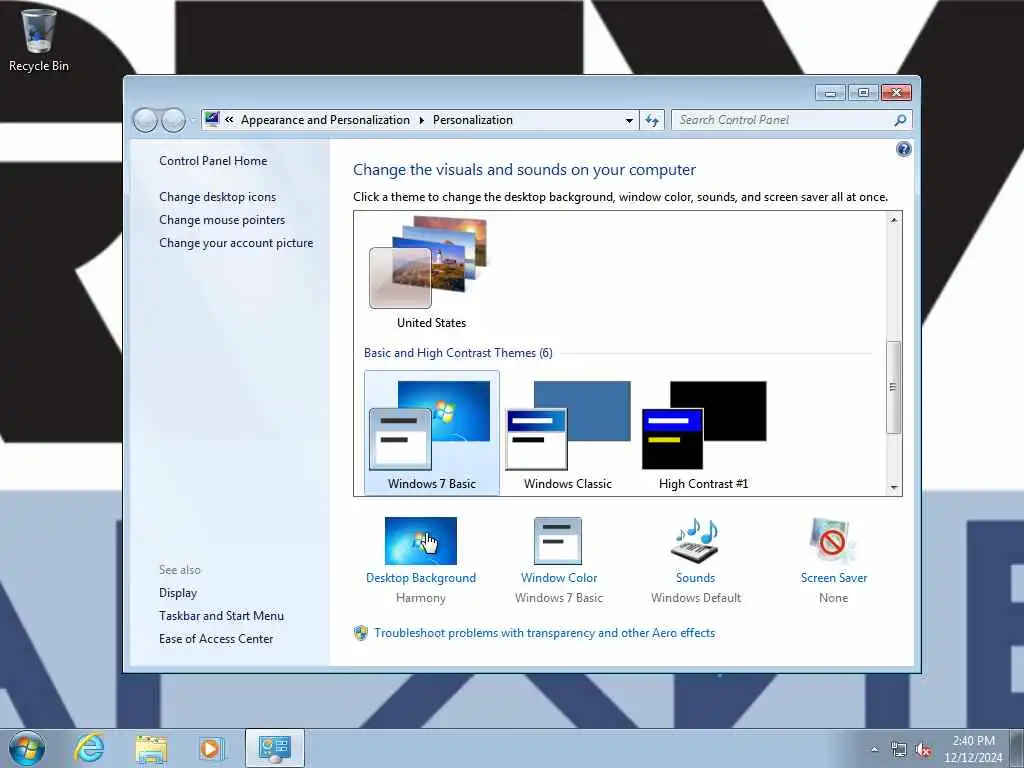Open Windows Explorer from the taskbar
Image resolution: width=1024 pixels, height=768 pixels.
tap(151, 749)
